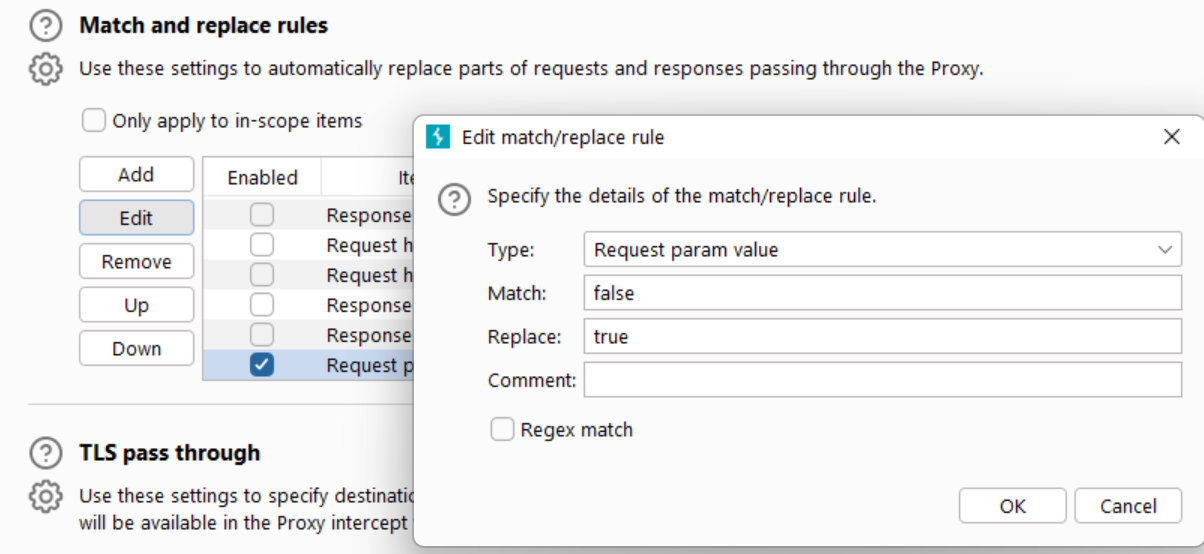Click help icon inside Edit match/replace dialog
The image size is (1204, 554).
pyautogui.click(x=455, y=199)
